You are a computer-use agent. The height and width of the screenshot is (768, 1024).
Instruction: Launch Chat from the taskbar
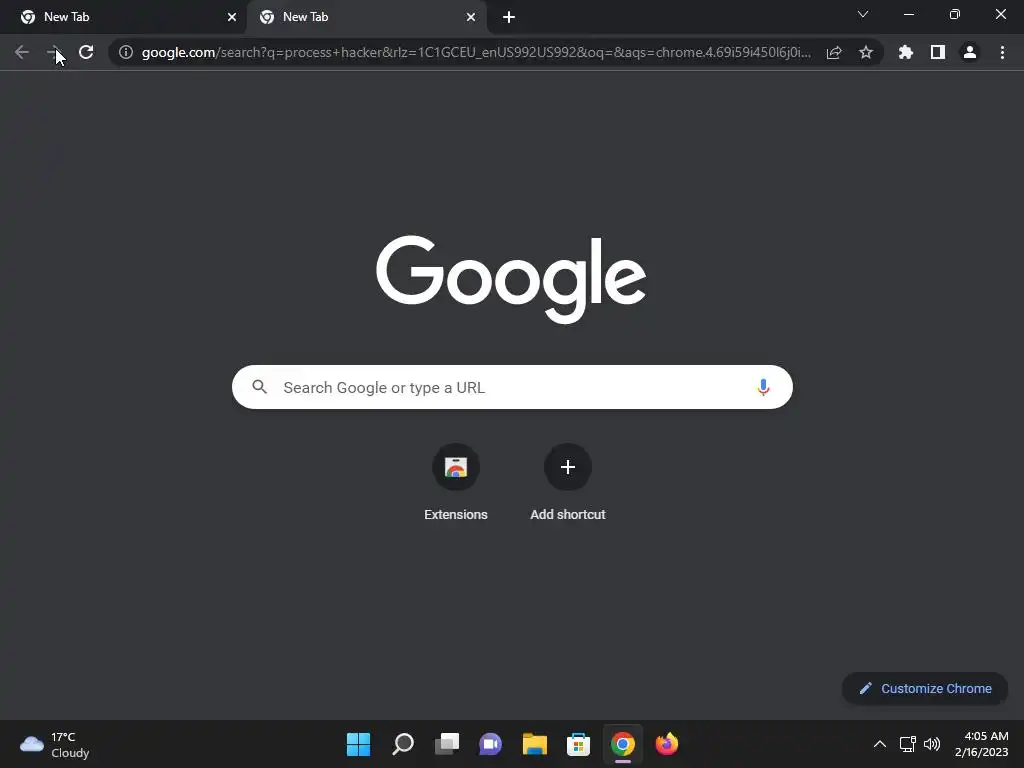pos(490,744)
